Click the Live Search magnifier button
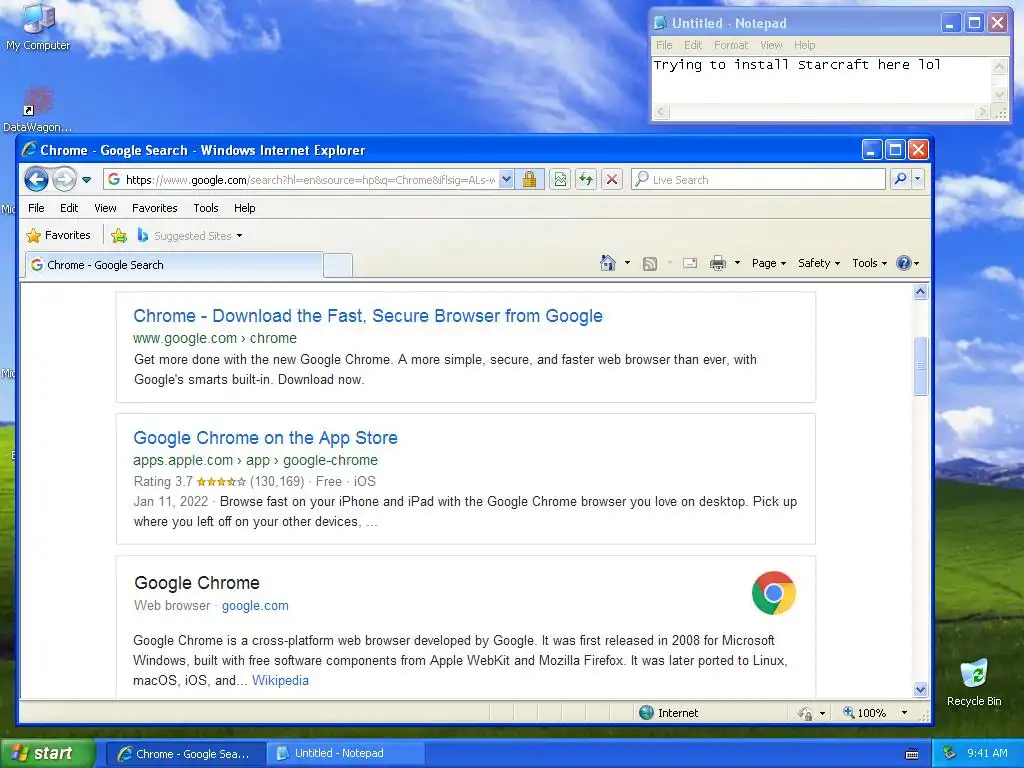 (900, 179)
